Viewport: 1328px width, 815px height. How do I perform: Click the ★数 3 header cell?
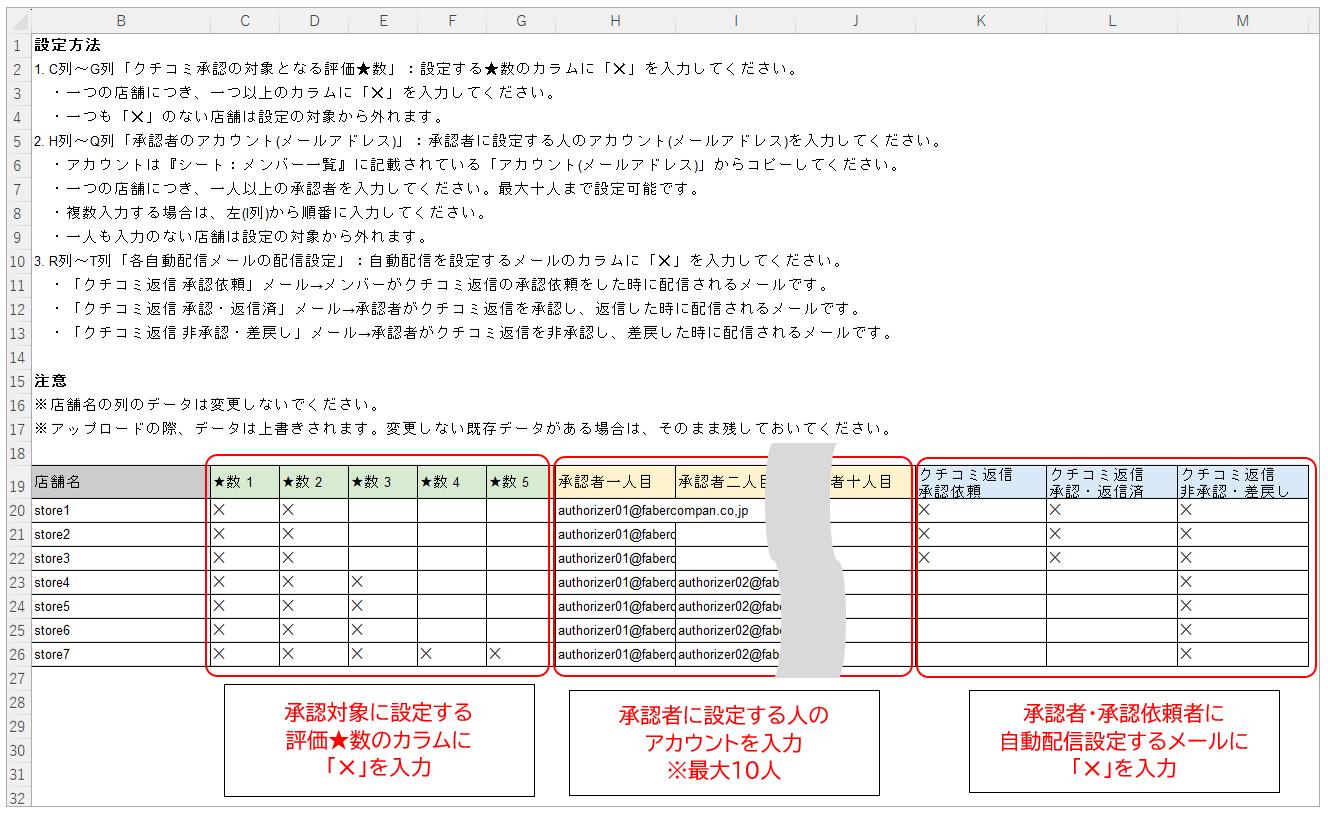click(383, 482)
